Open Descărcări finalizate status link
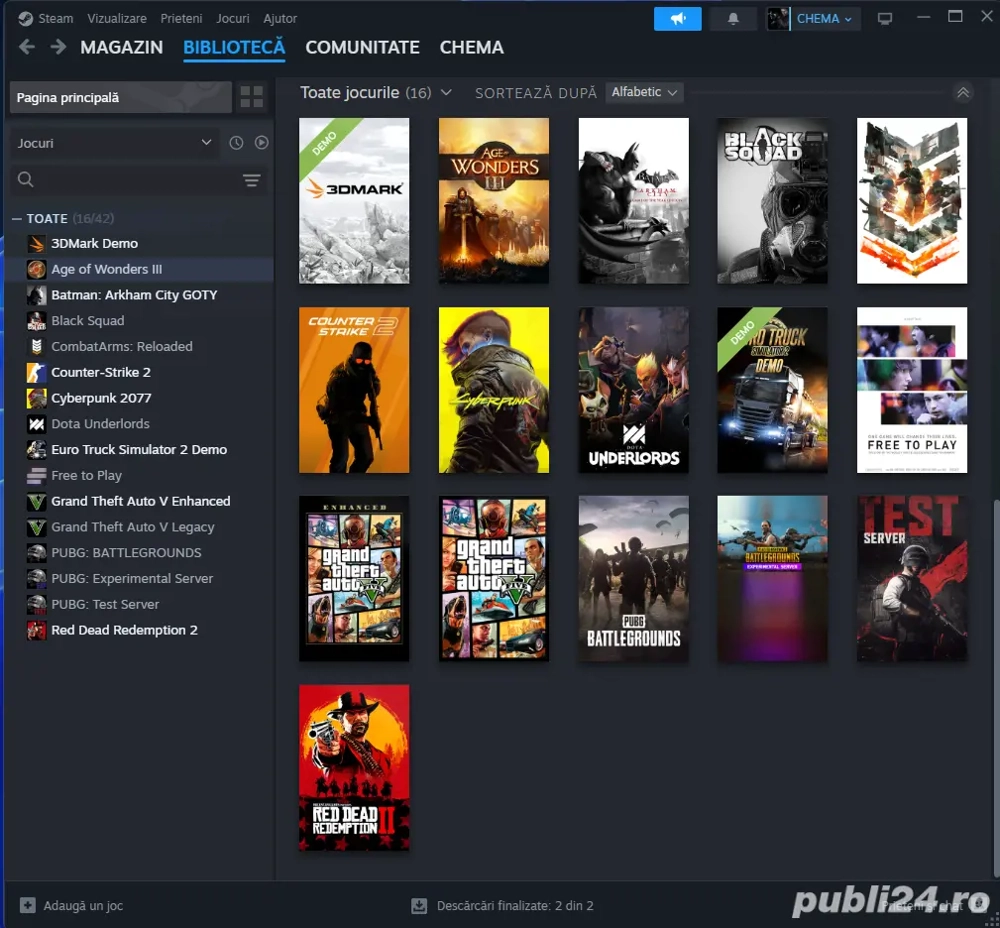This screenshot has height=928, width=1000. click(x=513, y=905)
